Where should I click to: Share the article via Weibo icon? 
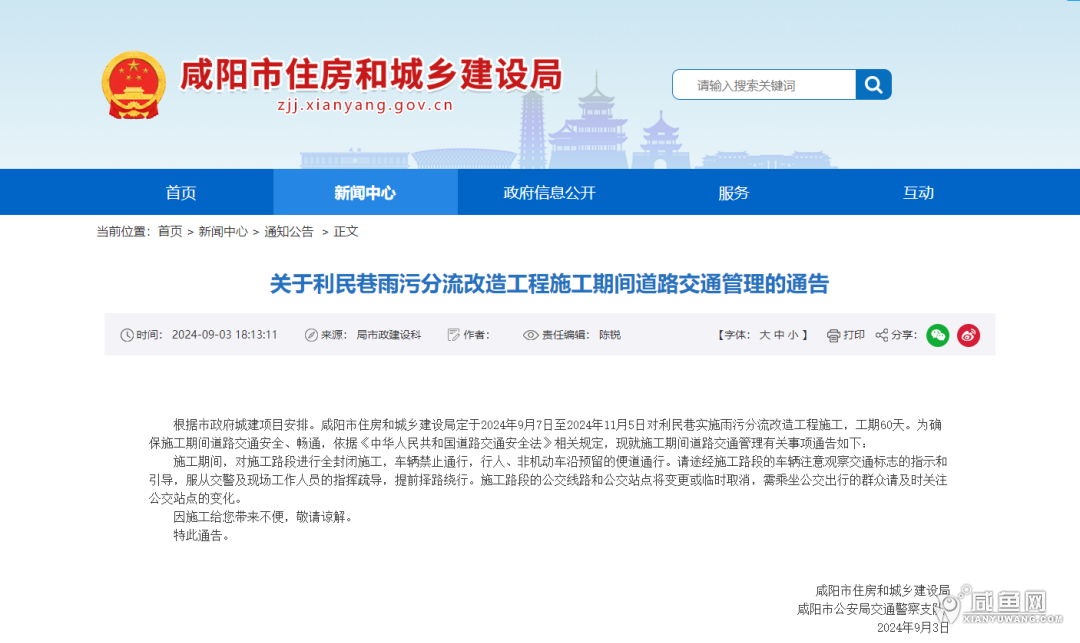point(968,335)
